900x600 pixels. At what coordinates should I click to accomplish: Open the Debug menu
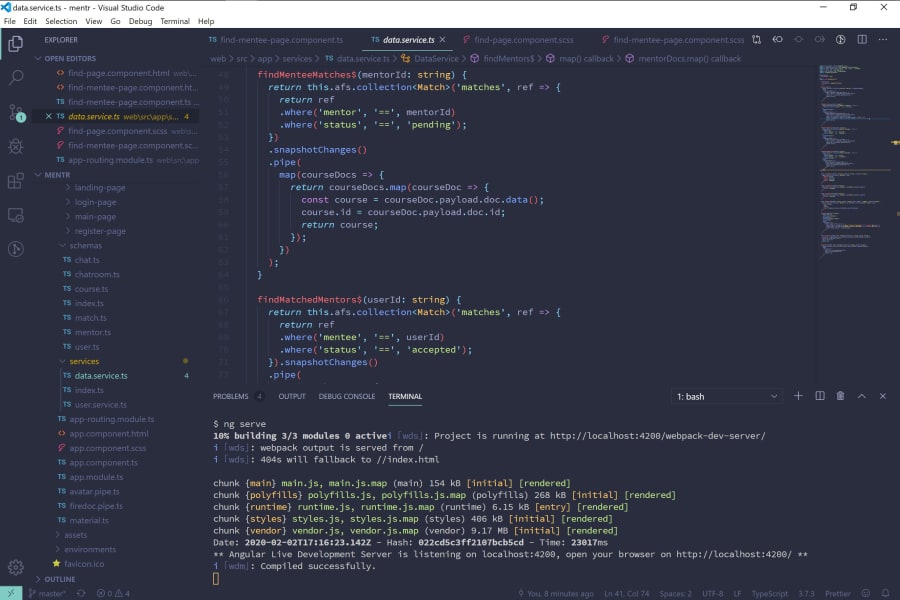(x=141, y=21)
